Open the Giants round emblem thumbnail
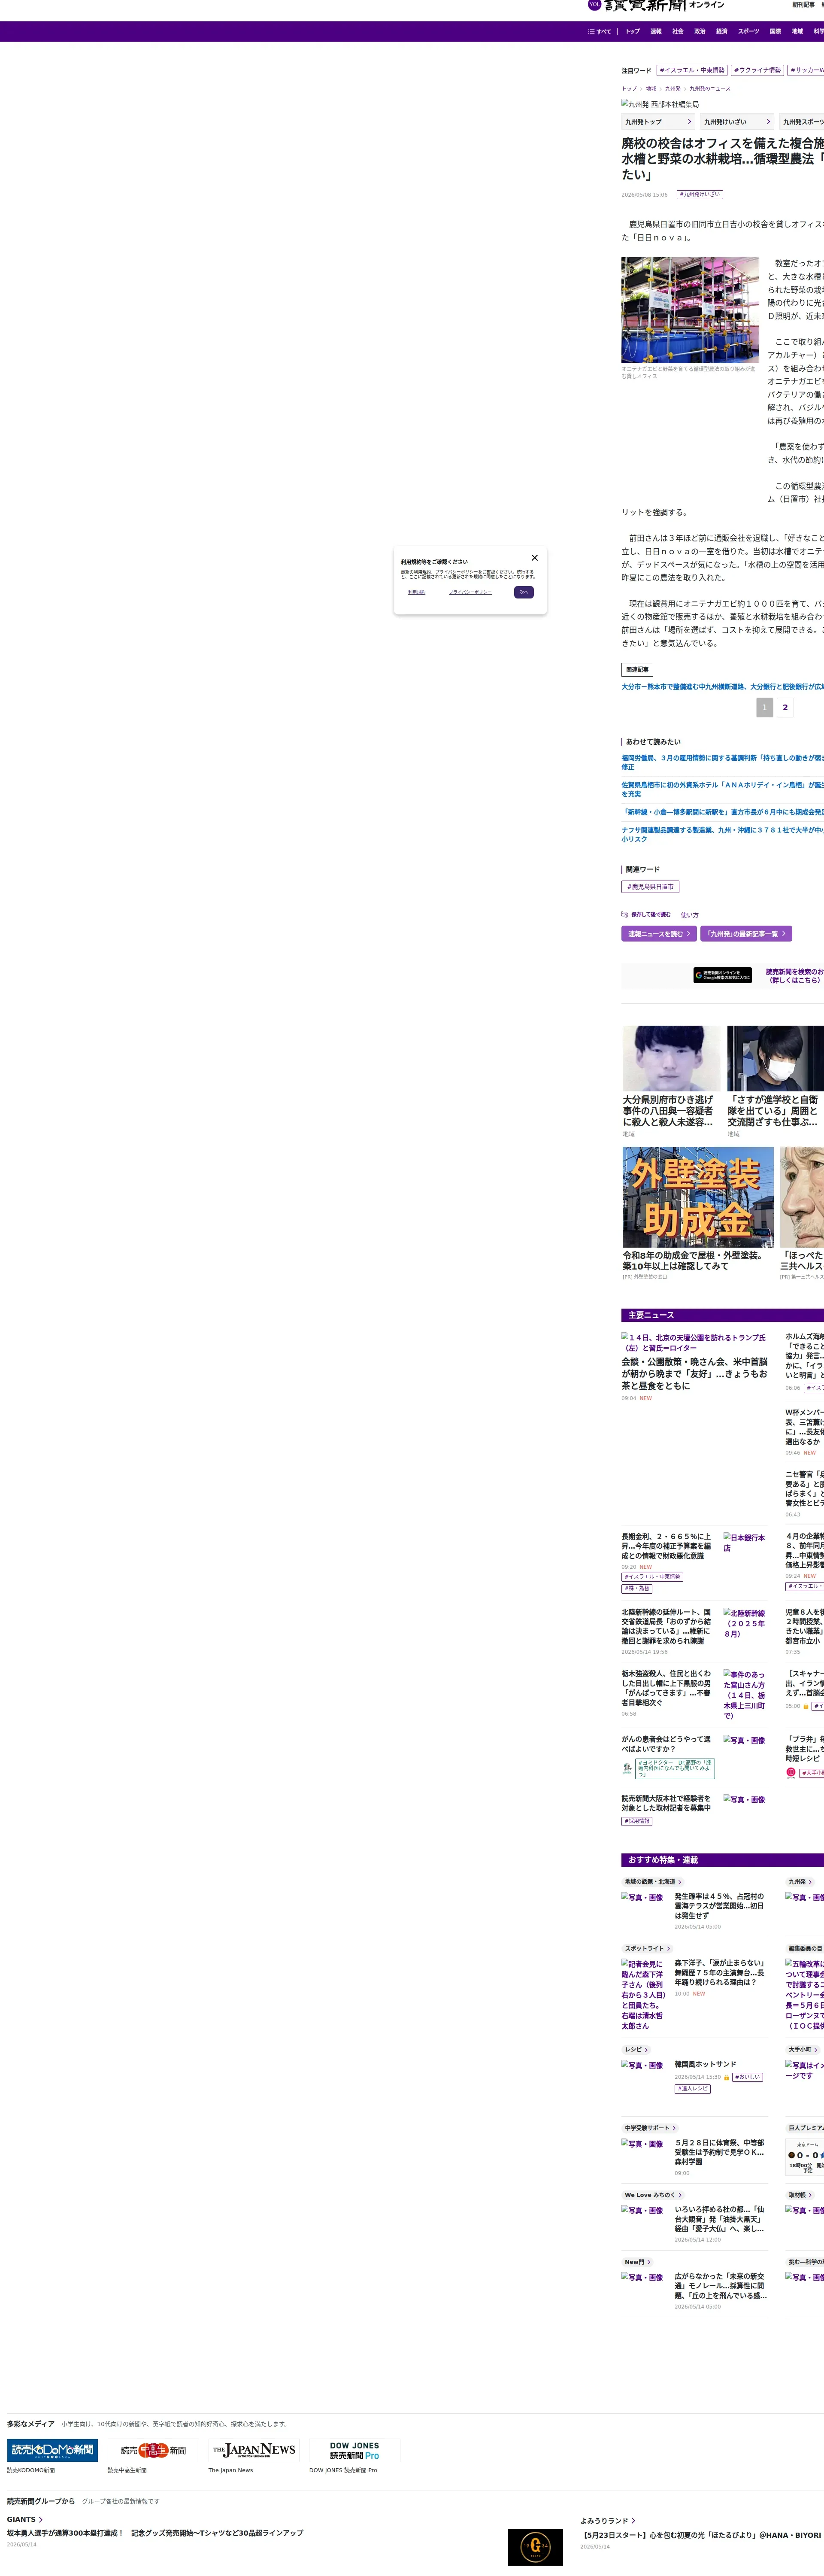Image resolution: width=824 pixels, height=2576 pixels. (x=535, y=2547)
